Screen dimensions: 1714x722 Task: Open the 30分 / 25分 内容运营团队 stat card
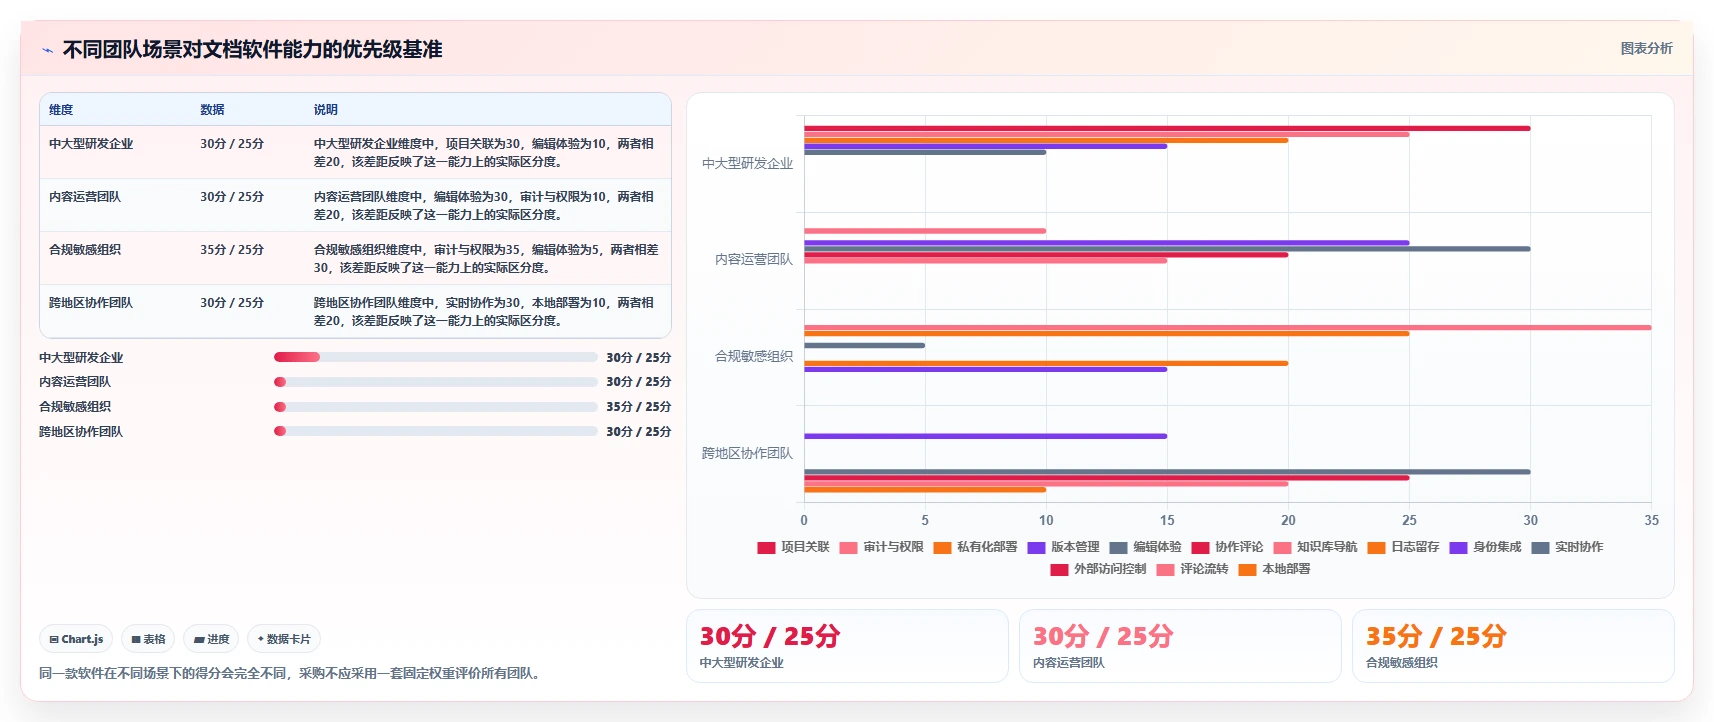pyautogui.click(x=1180, y=646)
